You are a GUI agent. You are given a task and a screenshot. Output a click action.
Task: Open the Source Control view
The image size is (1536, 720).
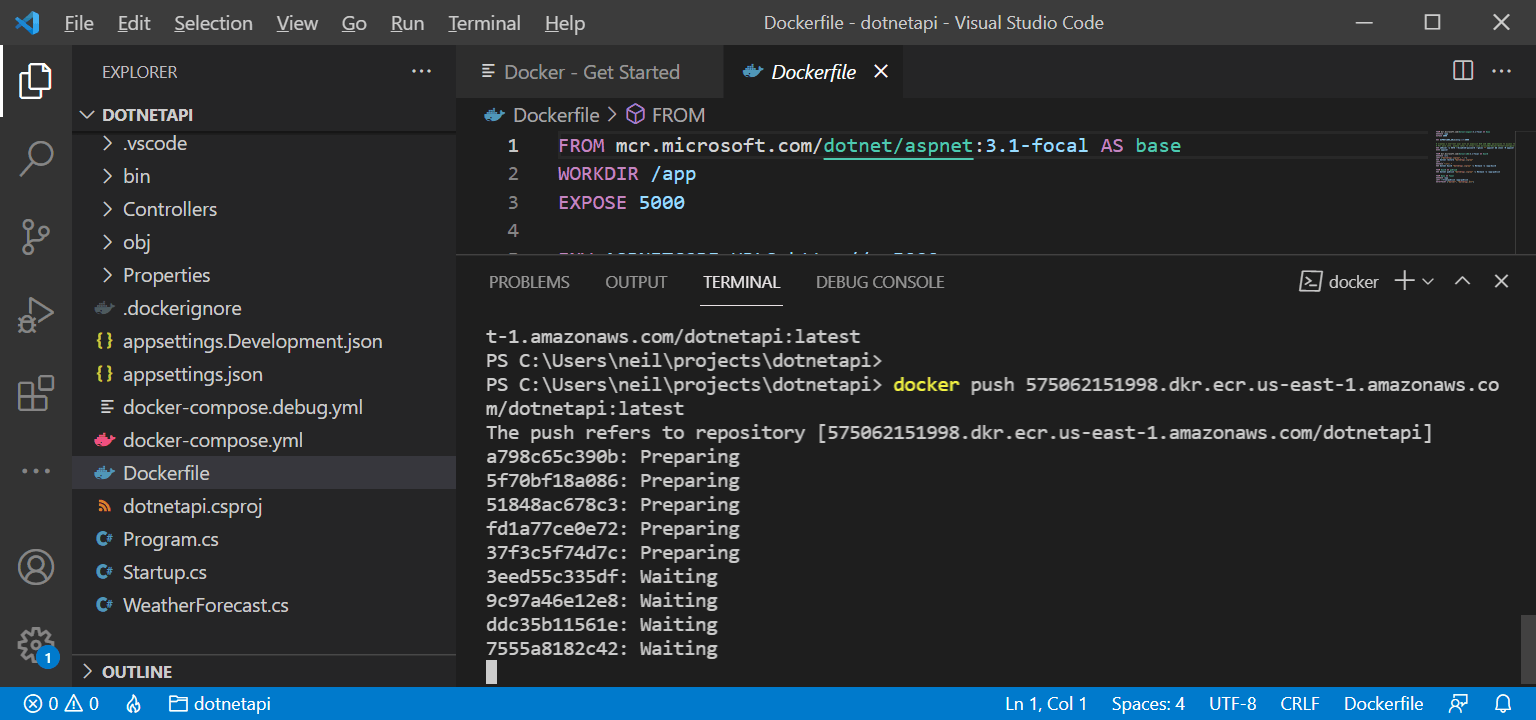(36, 237)
